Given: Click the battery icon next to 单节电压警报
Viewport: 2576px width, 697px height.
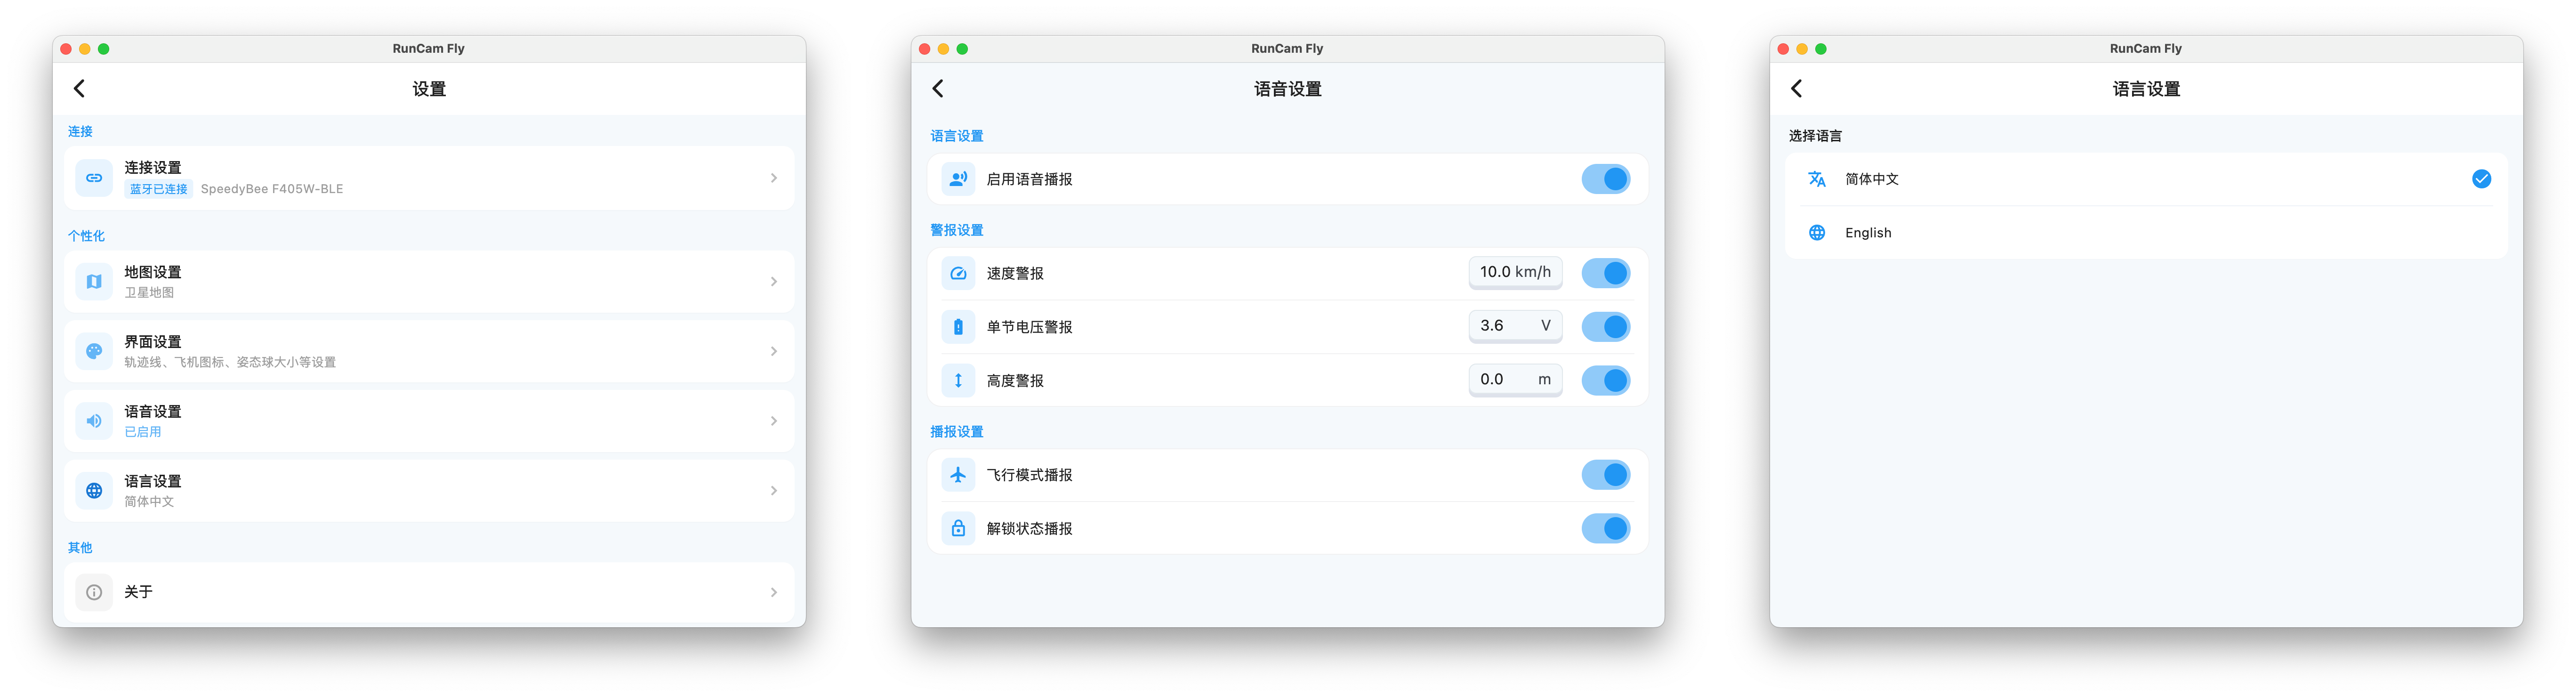Looking at the screenshot, I should (x=957, y=326).
